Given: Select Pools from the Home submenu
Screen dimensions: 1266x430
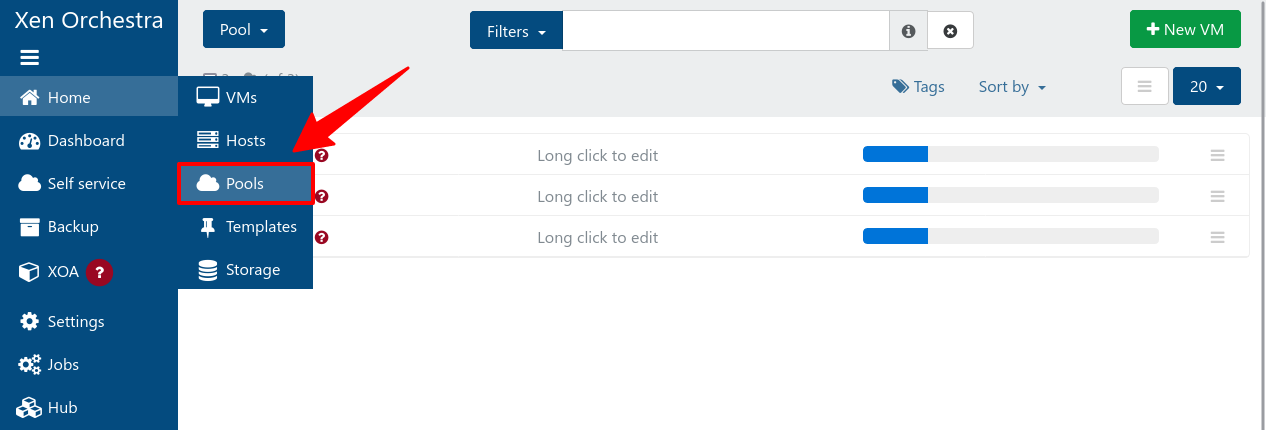Looking at the screenshot, I should pyautogui.click(x=245, y=183).
